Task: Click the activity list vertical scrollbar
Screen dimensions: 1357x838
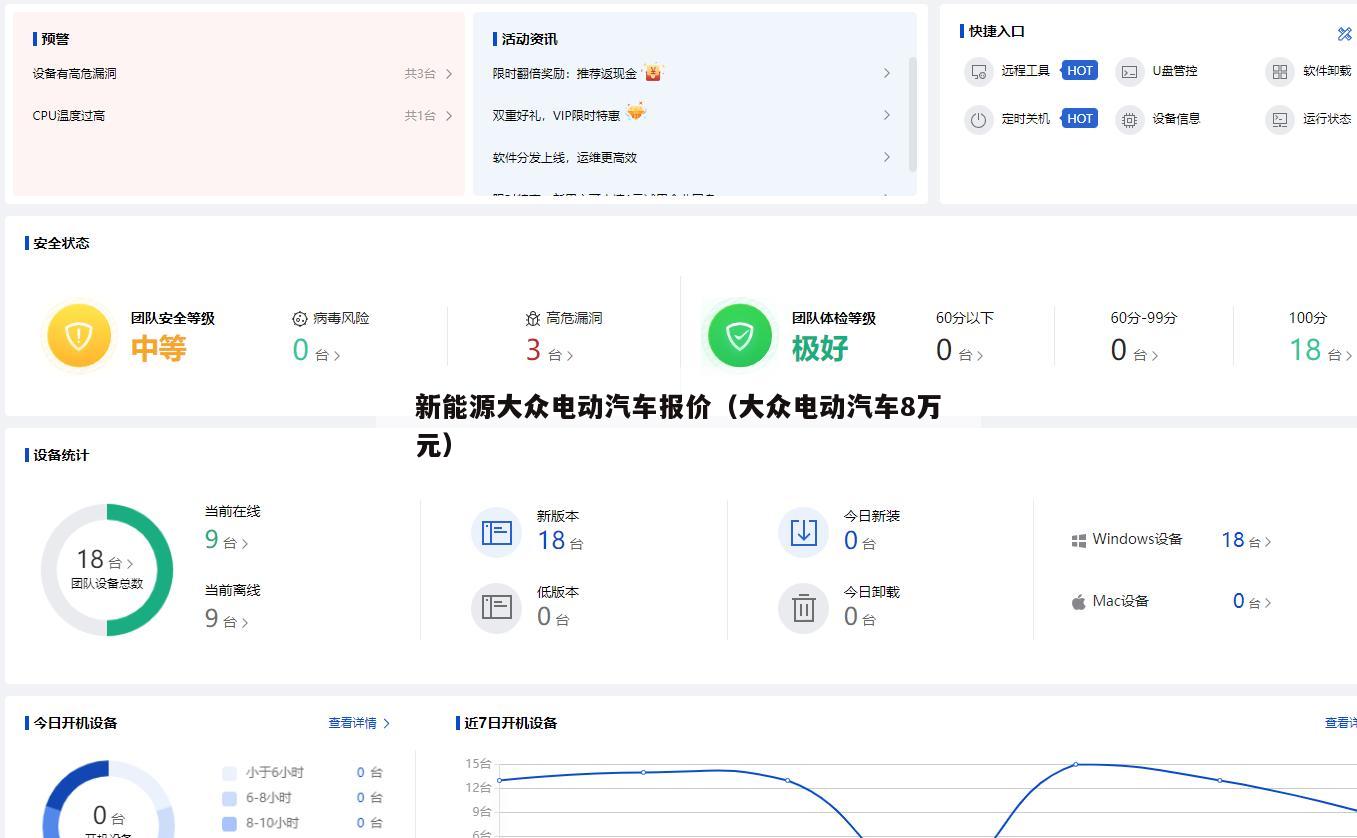Action: tap(912, 113)
